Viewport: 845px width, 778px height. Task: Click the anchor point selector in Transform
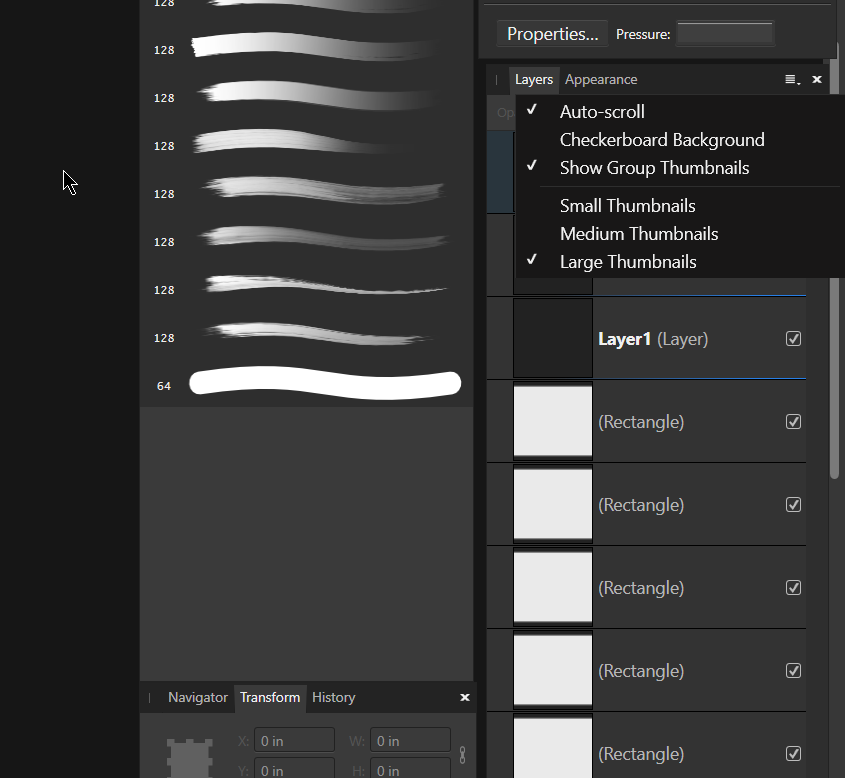(190, 759)
